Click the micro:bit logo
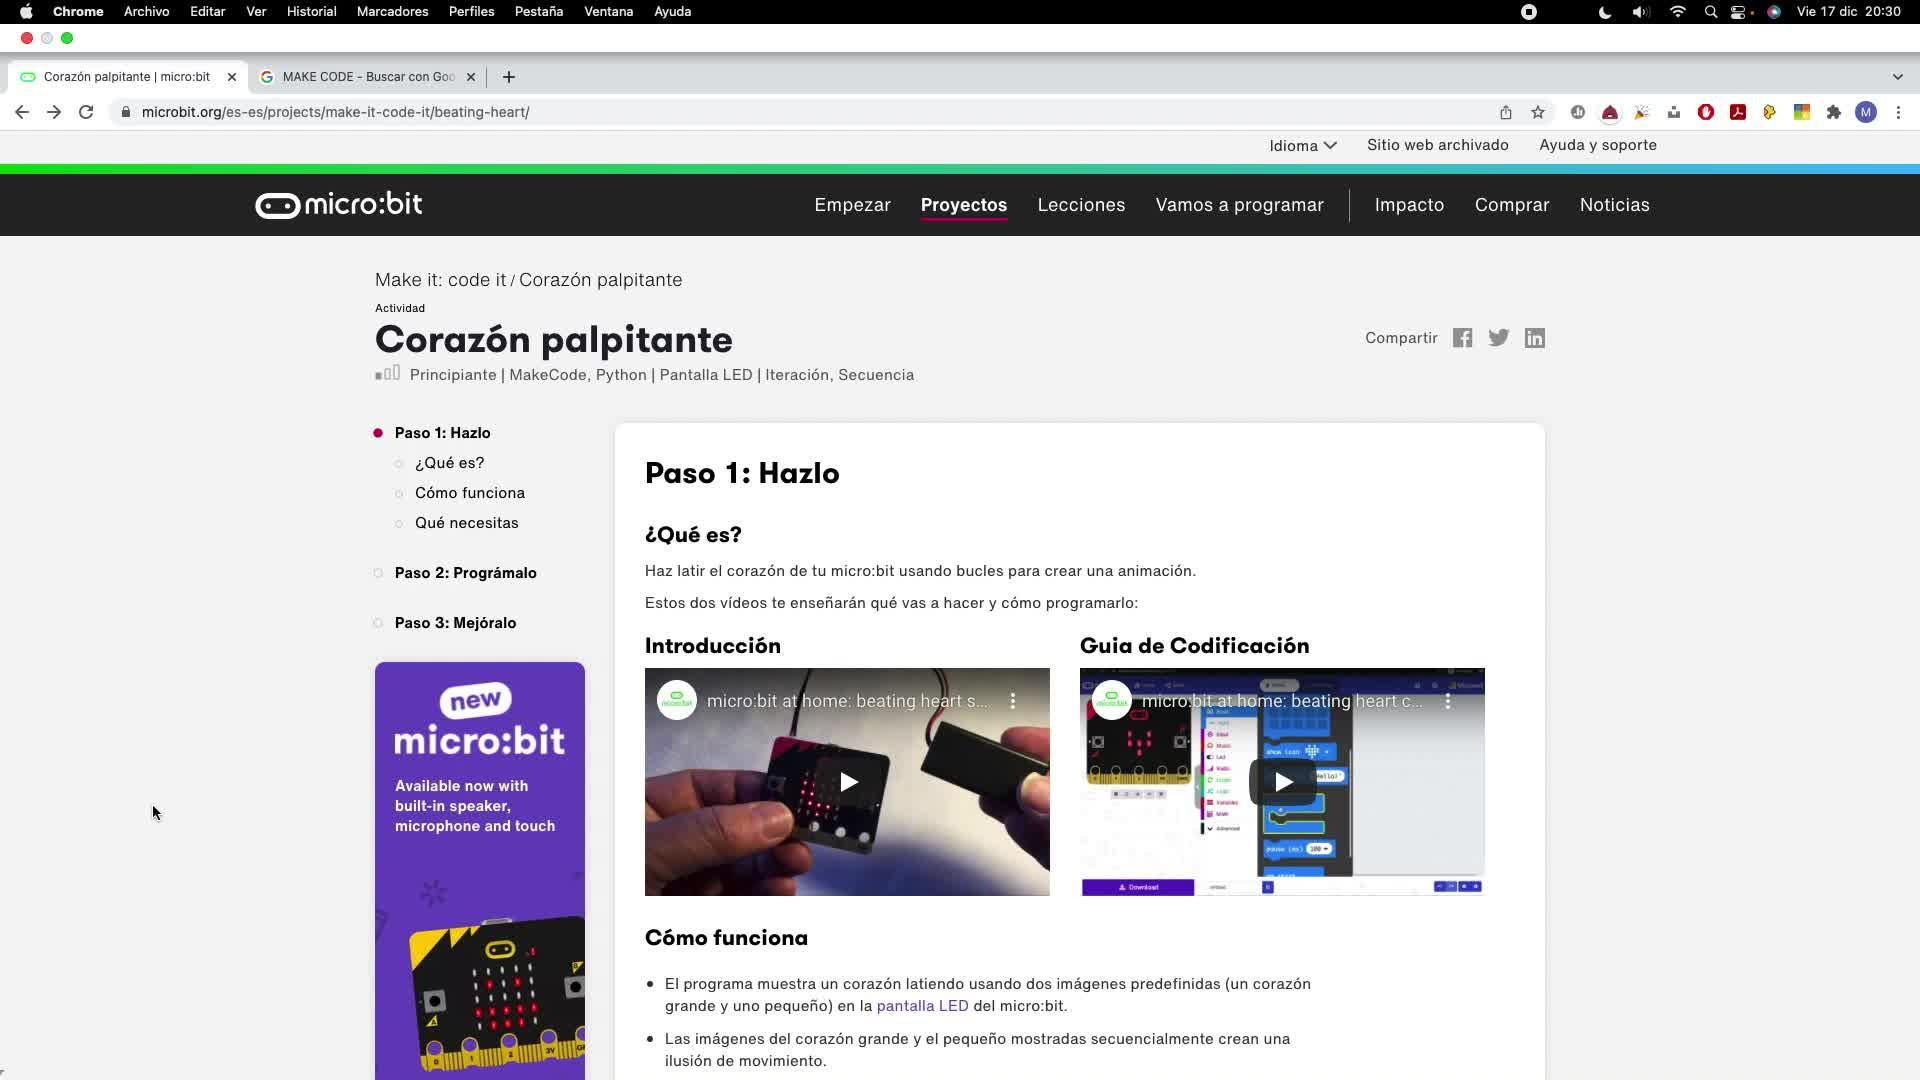This screenshot has height=1080, width=1920. coord(338,205)
